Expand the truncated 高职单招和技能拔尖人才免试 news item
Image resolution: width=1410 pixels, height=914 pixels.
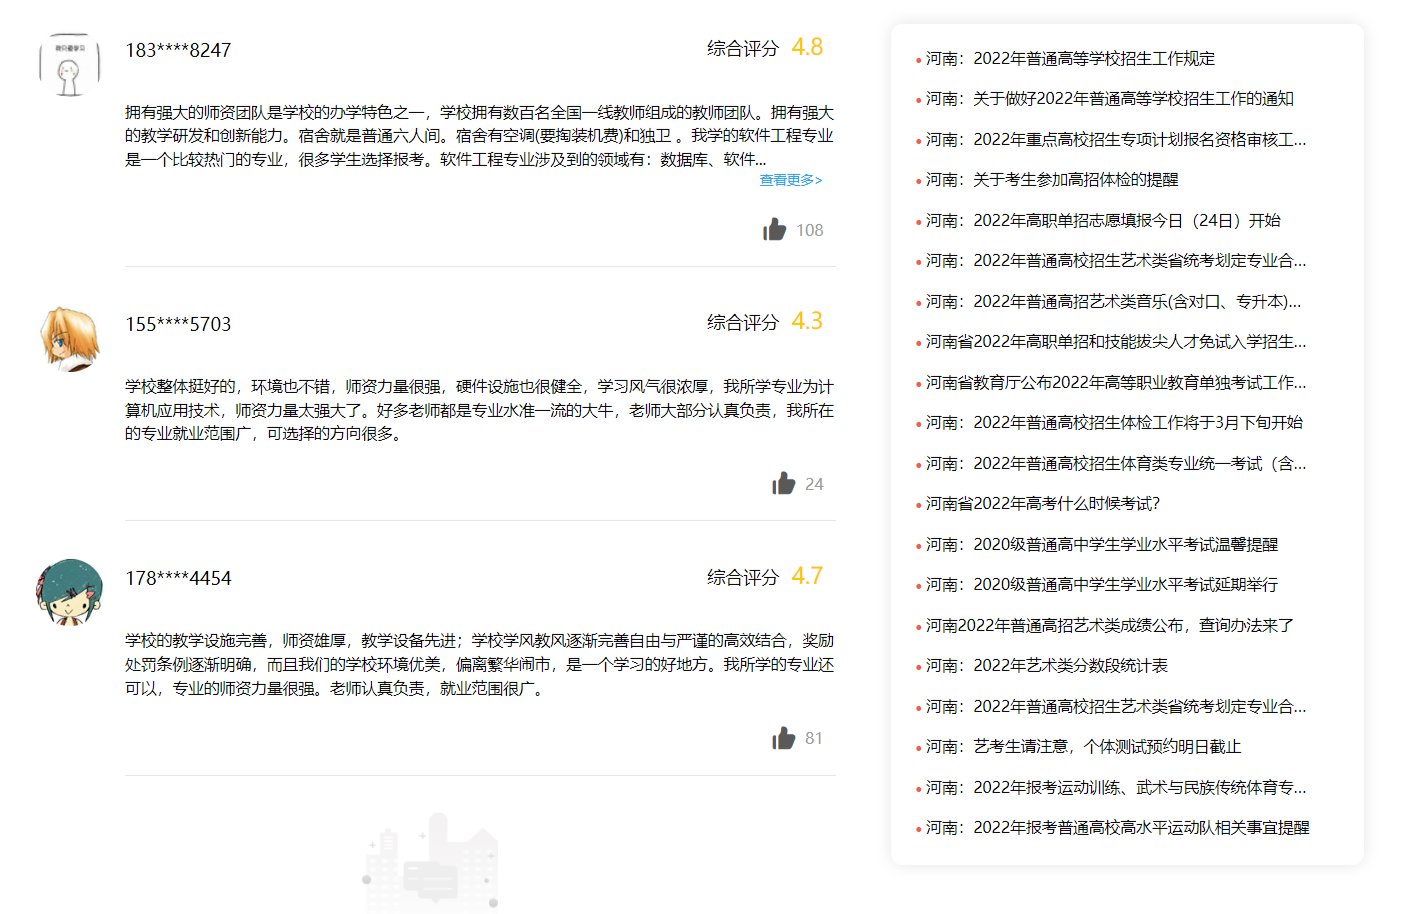click(1110, 342)
